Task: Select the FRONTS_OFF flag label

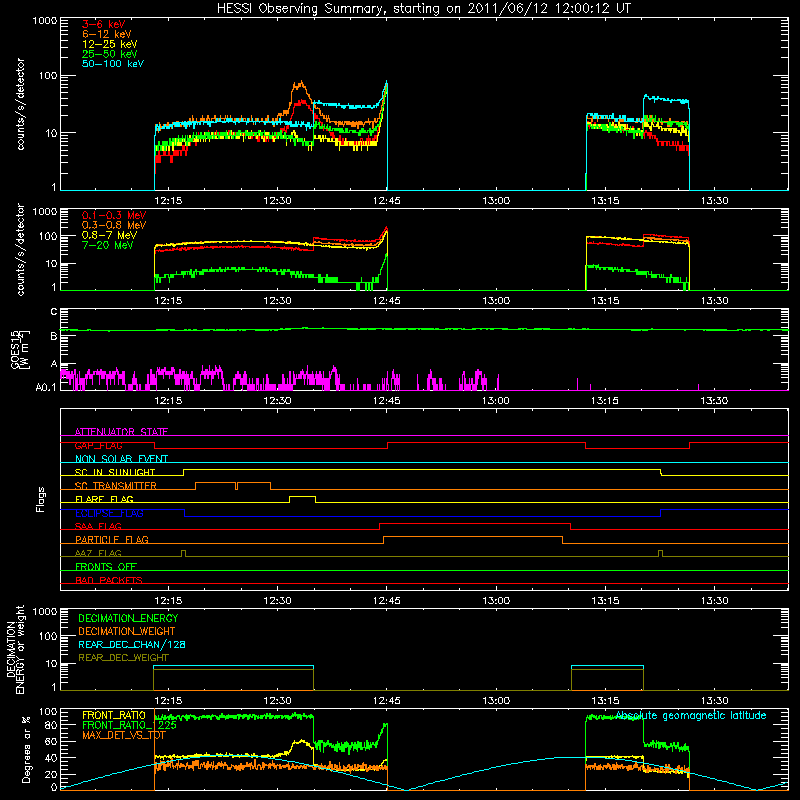Action: point(106,566)
